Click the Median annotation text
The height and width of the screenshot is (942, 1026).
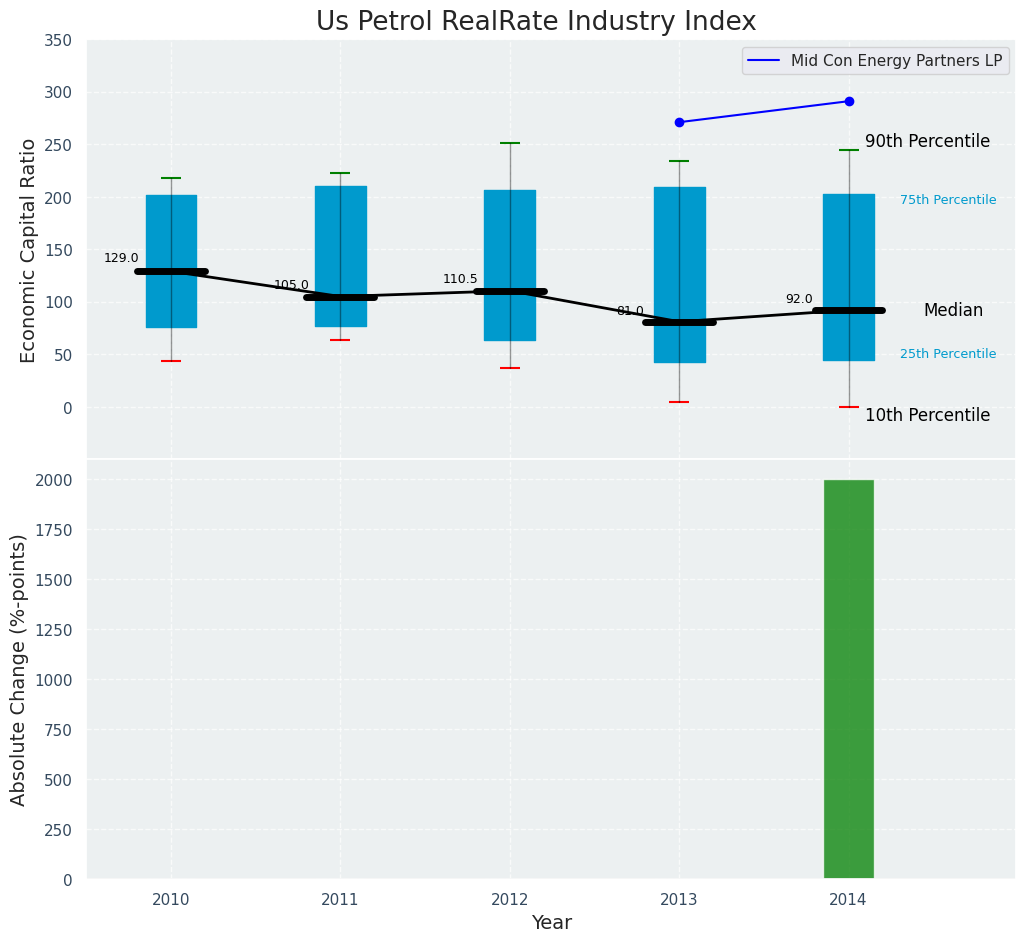[953, 310]
